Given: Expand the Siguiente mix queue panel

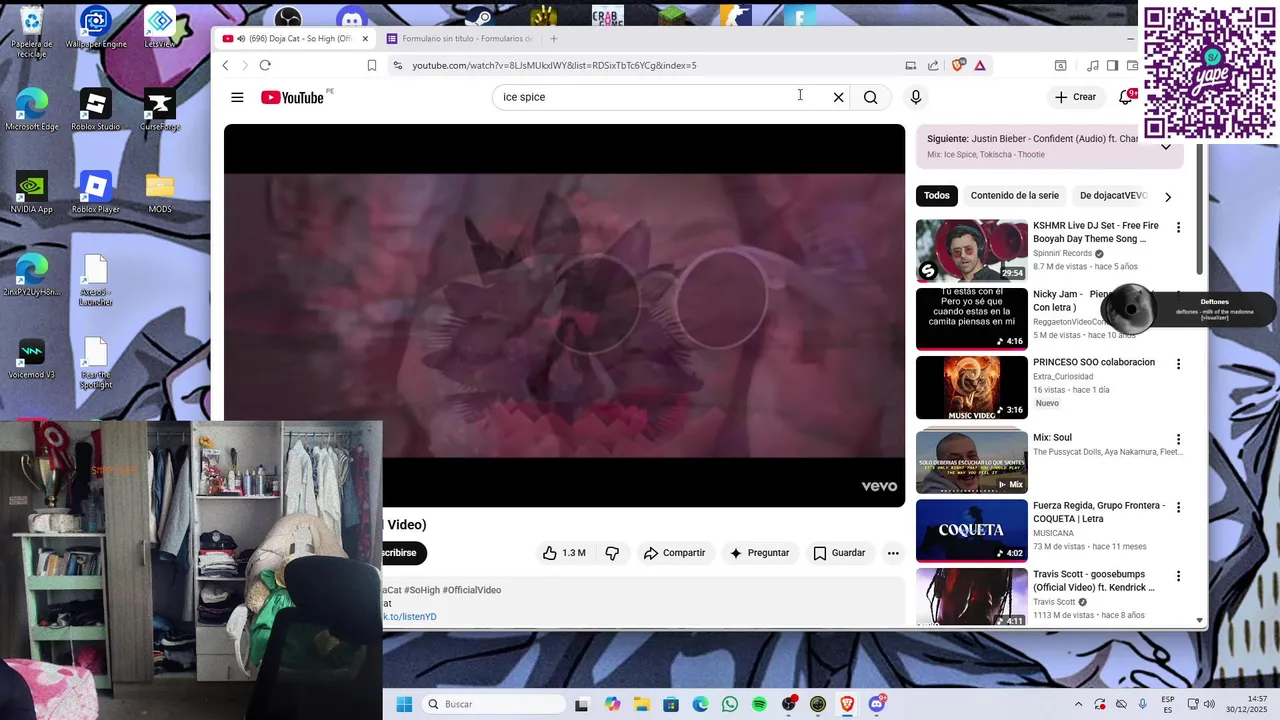Looking at the screenshot, I should (x=1165, y=146).
